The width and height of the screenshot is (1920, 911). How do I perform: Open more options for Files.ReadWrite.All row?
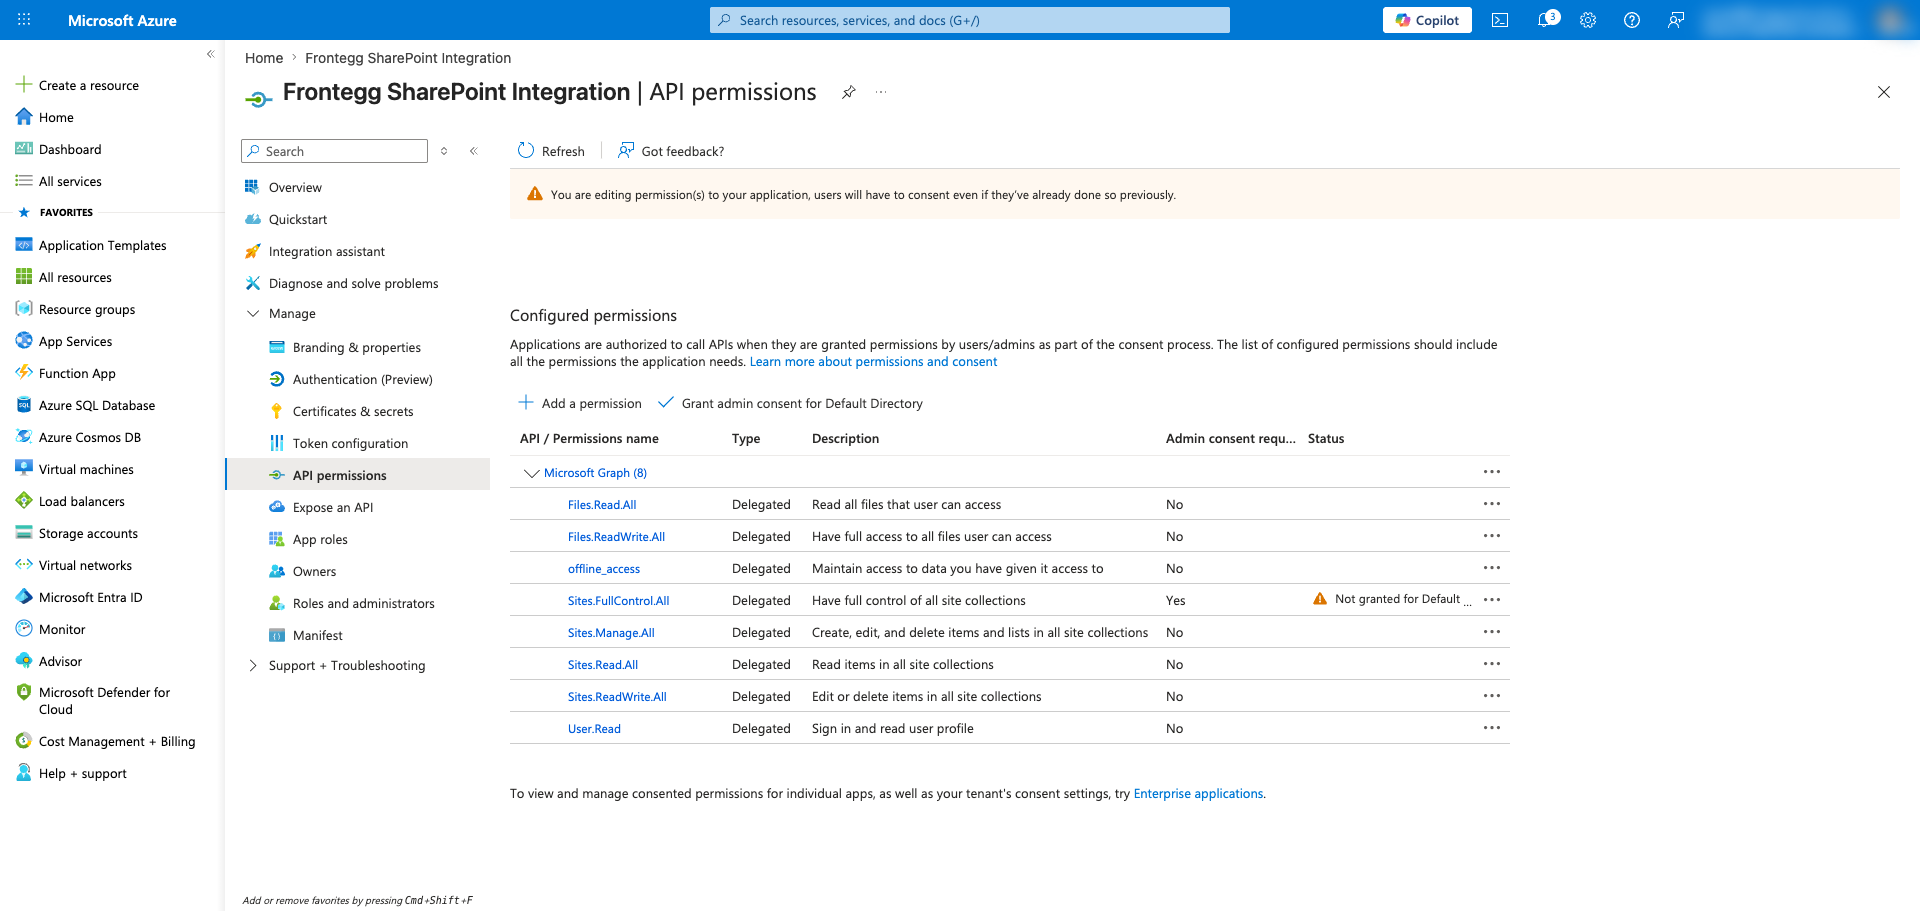click(x=1492, y=536)
